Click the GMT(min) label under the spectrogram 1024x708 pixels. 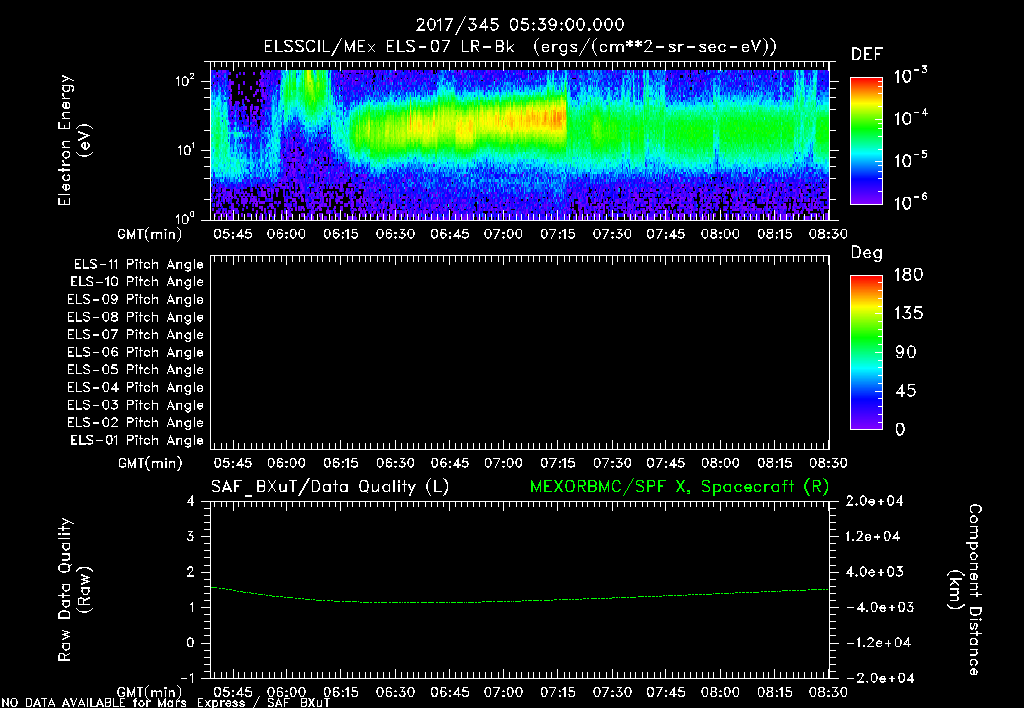(150, 234)
